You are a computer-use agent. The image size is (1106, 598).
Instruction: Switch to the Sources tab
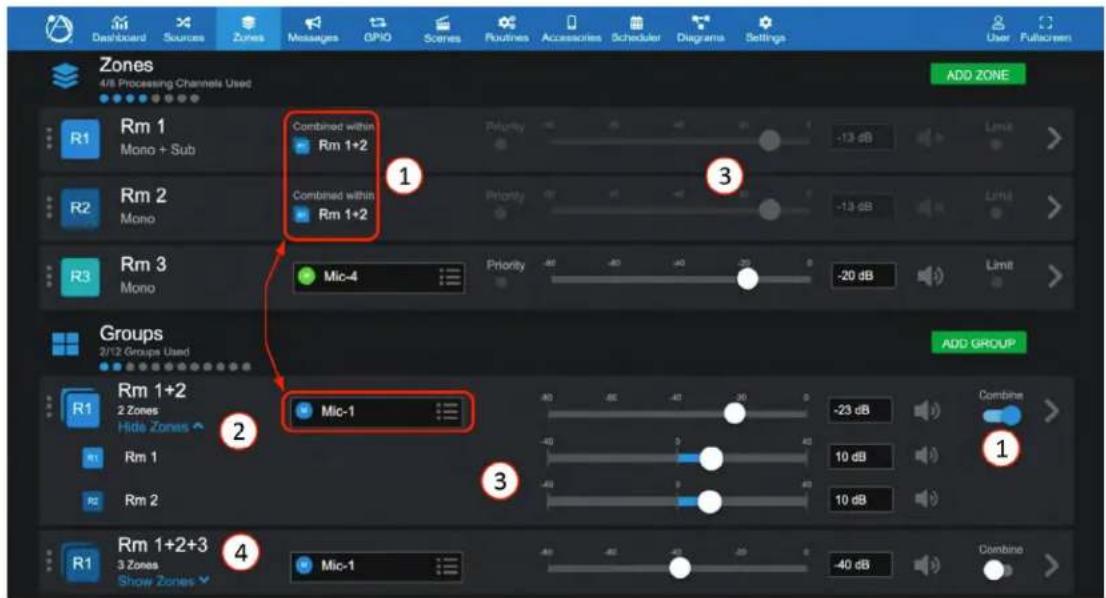pos(183,30)
